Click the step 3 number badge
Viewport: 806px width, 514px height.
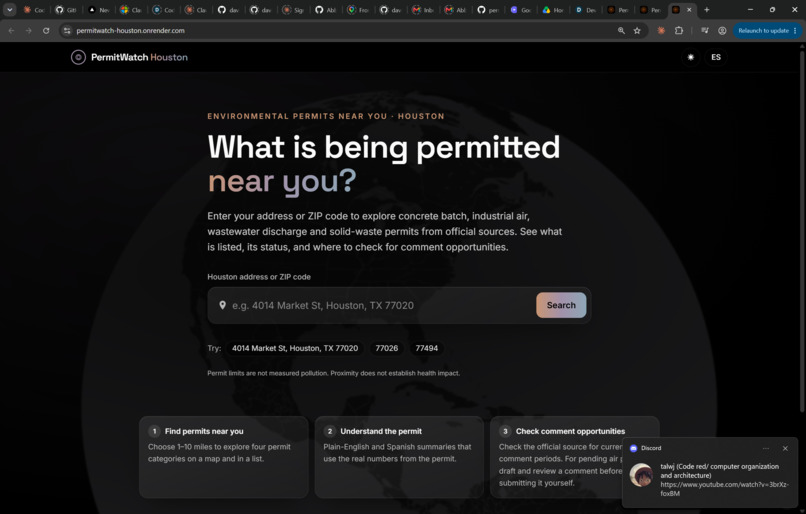pos(505,431)
